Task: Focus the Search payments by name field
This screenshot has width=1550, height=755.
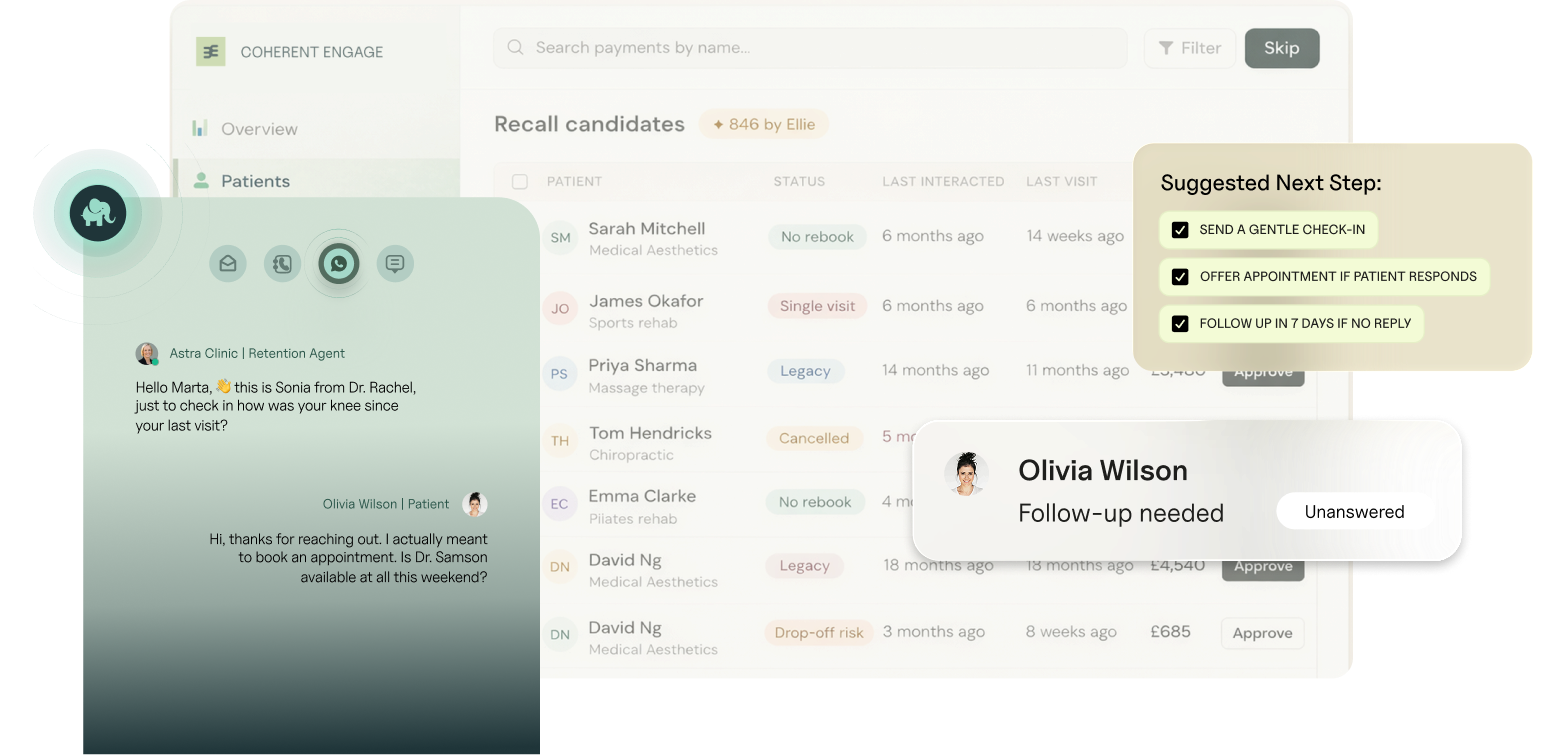Action: 810,48
